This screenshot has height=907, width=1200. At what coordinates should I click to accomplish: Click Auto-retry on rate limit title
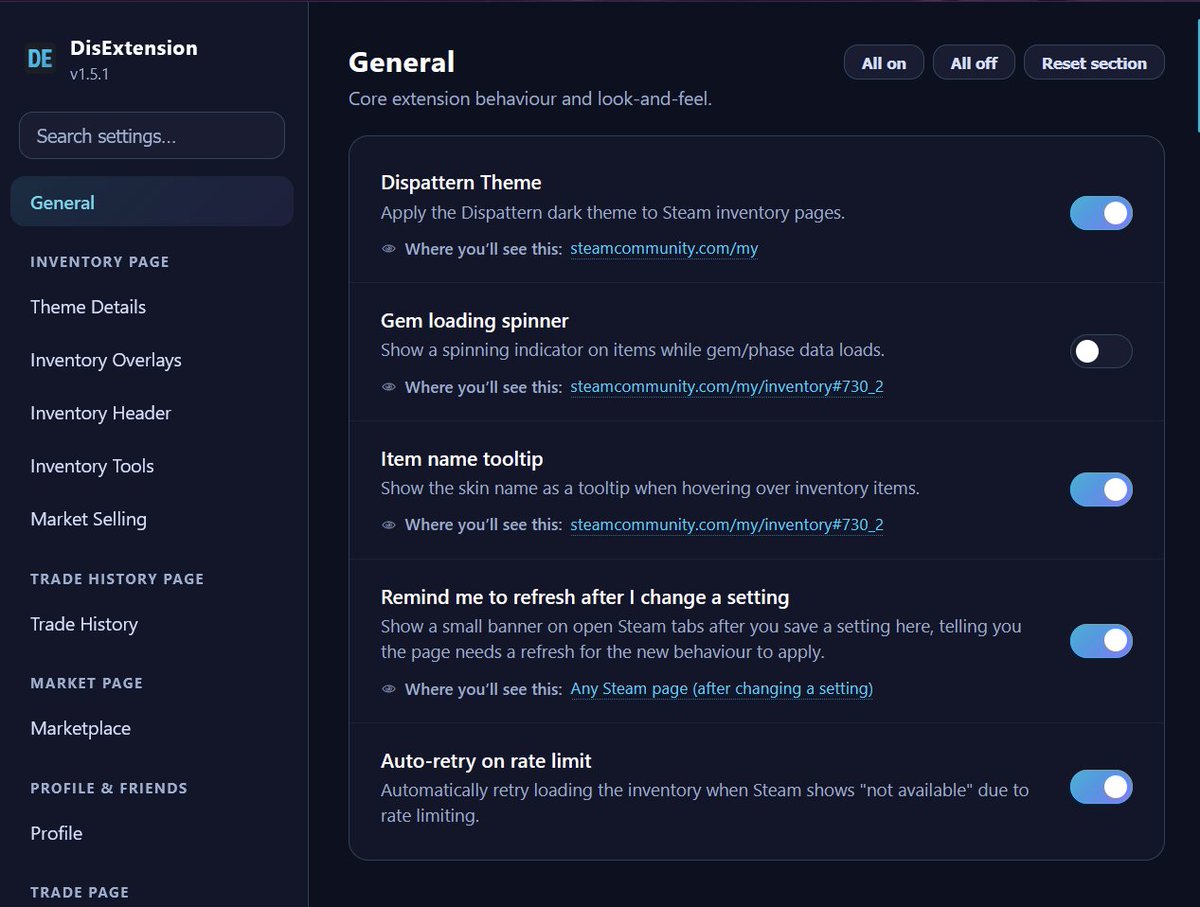click(486, 761)
